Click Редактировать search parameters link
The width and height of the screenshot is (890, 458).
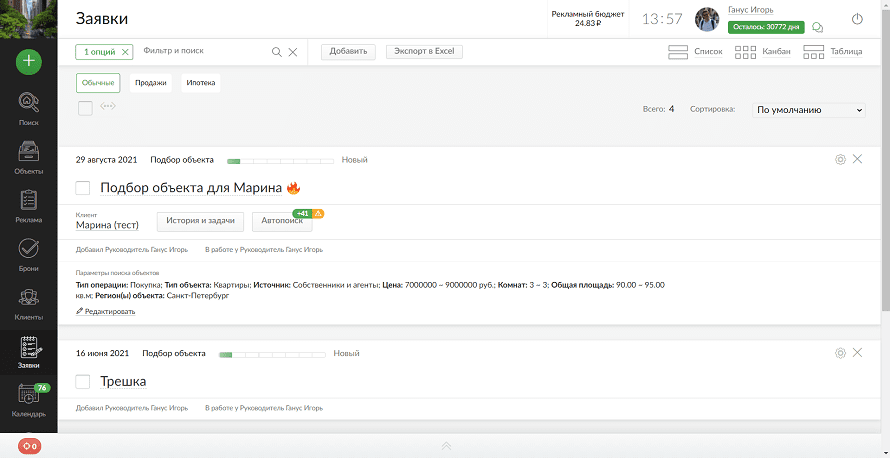click(106, 312)
